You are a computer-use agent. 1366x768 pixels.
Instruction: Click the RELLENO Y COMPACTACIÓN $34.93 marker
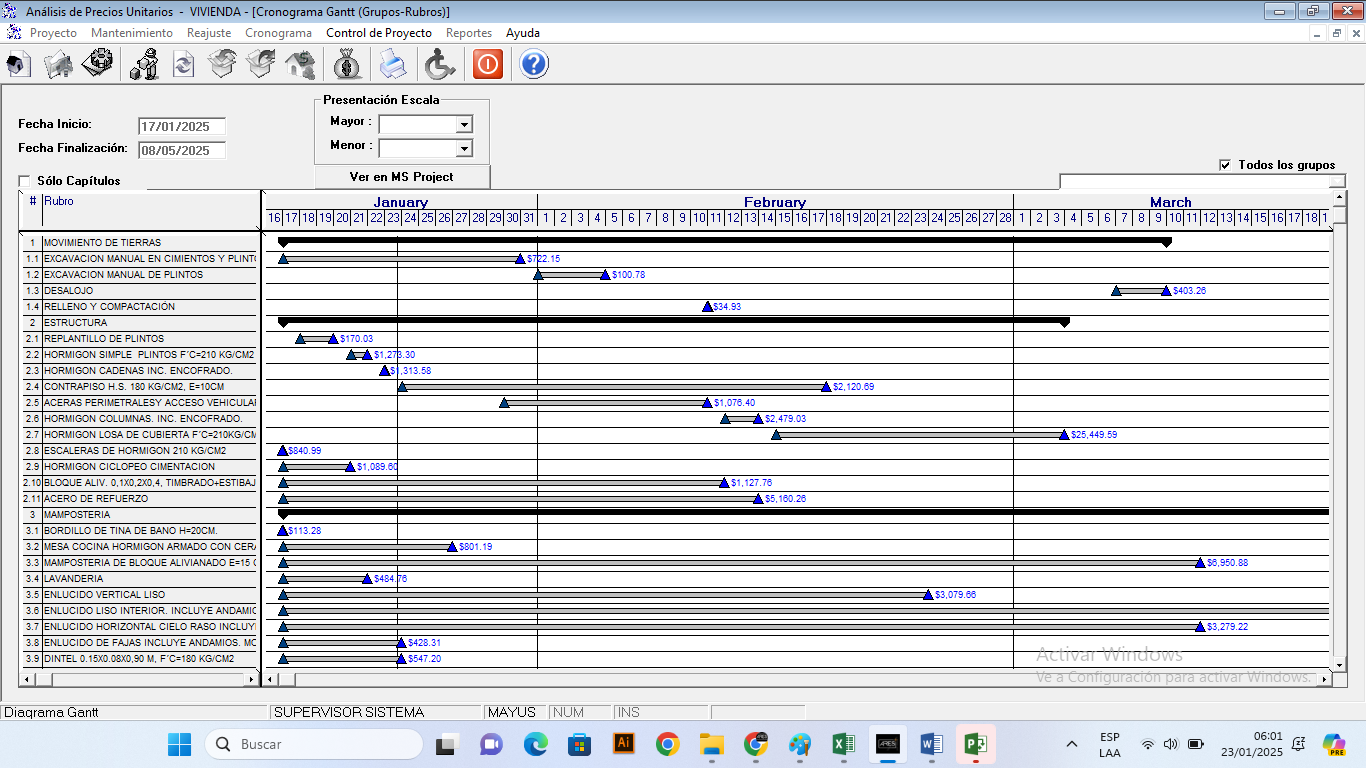coord(707,307)
